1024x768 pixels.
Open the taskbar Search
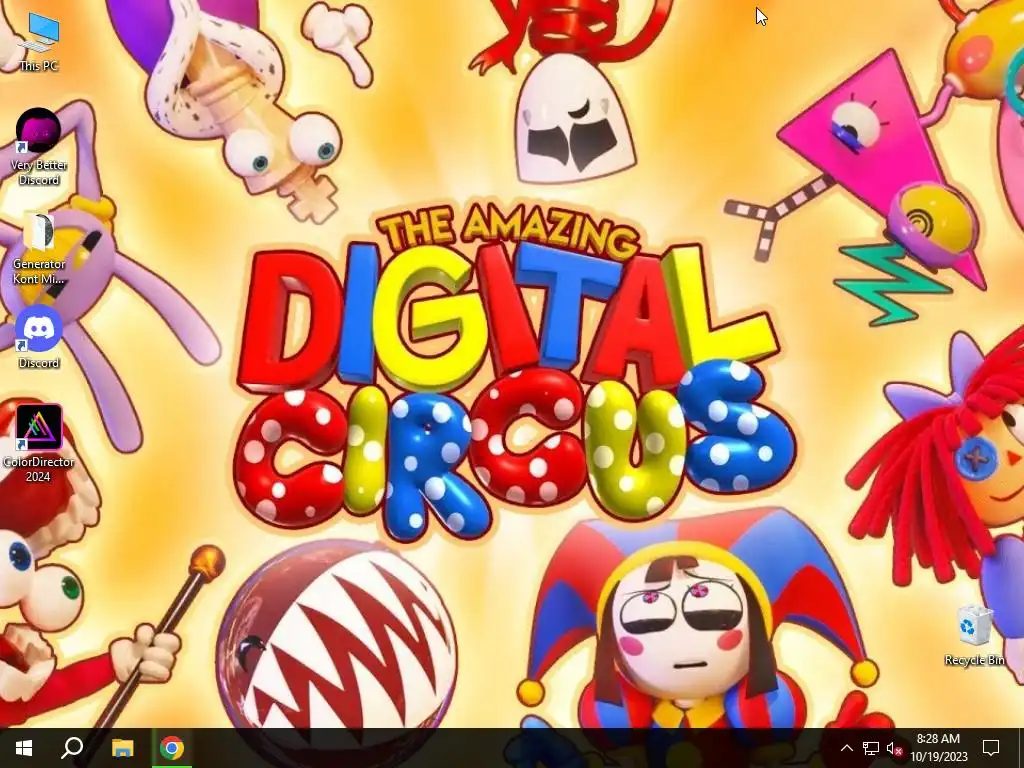coord(72,748)
